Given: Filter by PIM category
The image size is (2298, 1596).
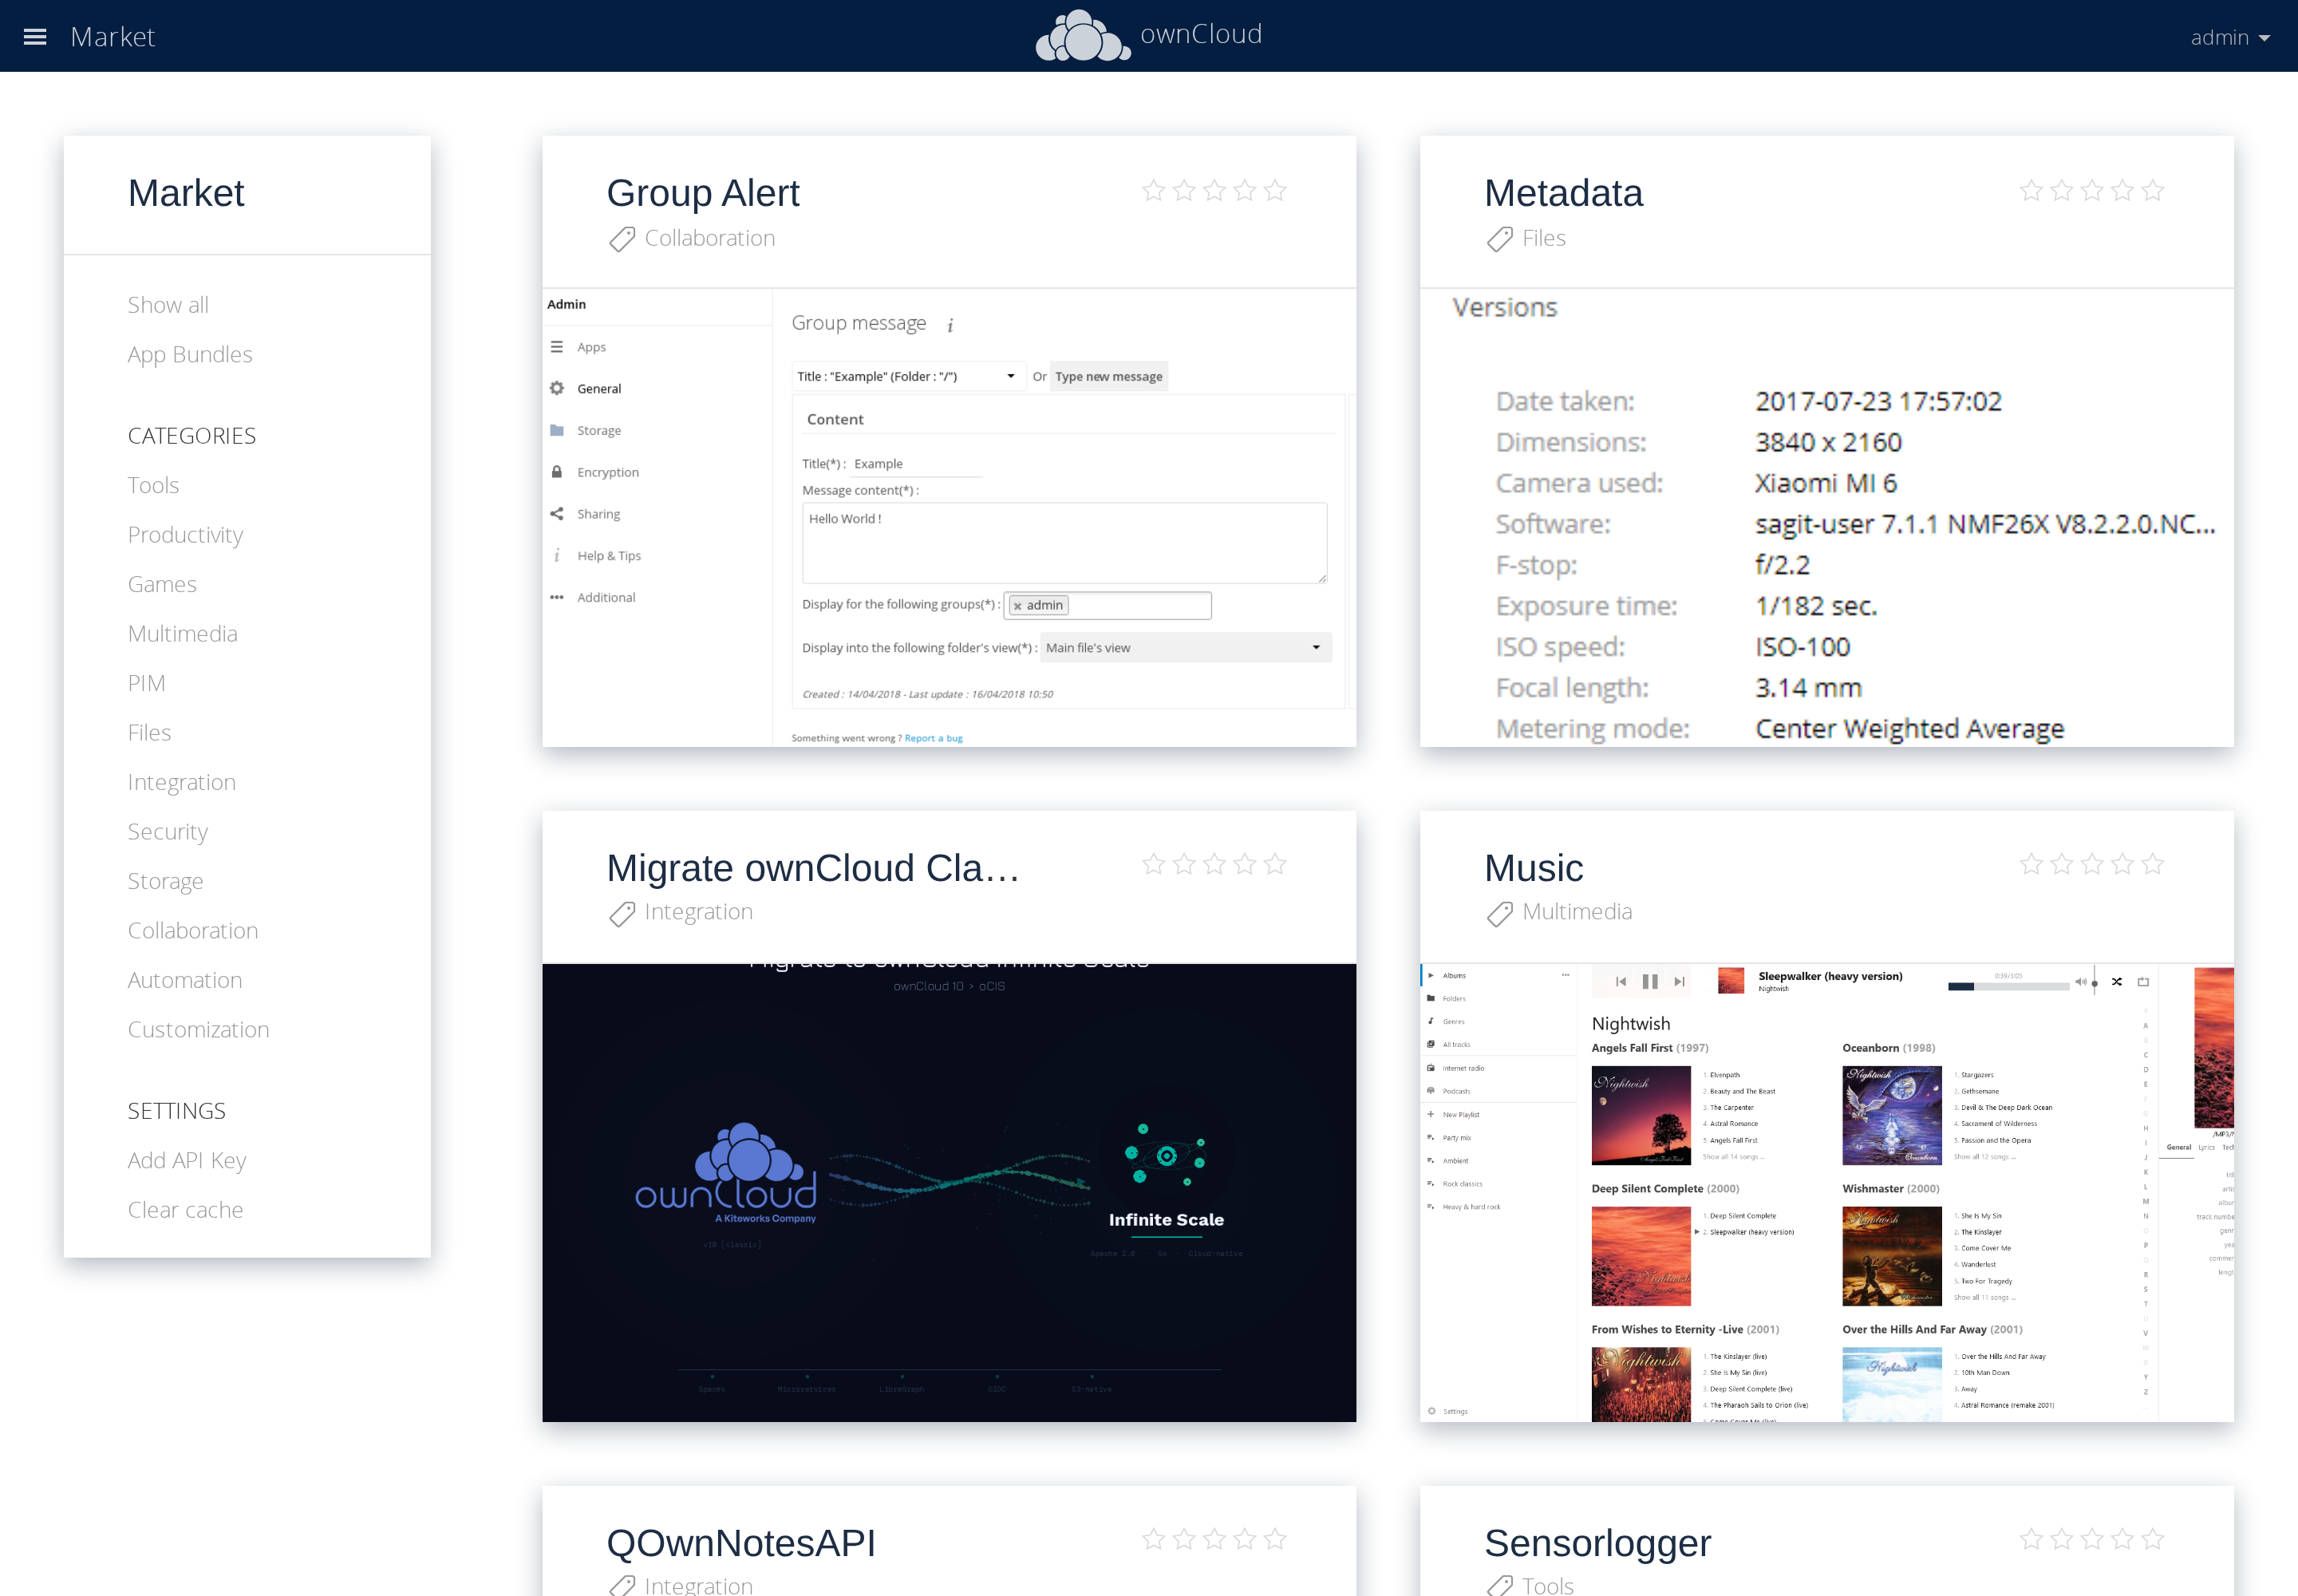Looking at the screenshot, I should (x=146, y=683).
